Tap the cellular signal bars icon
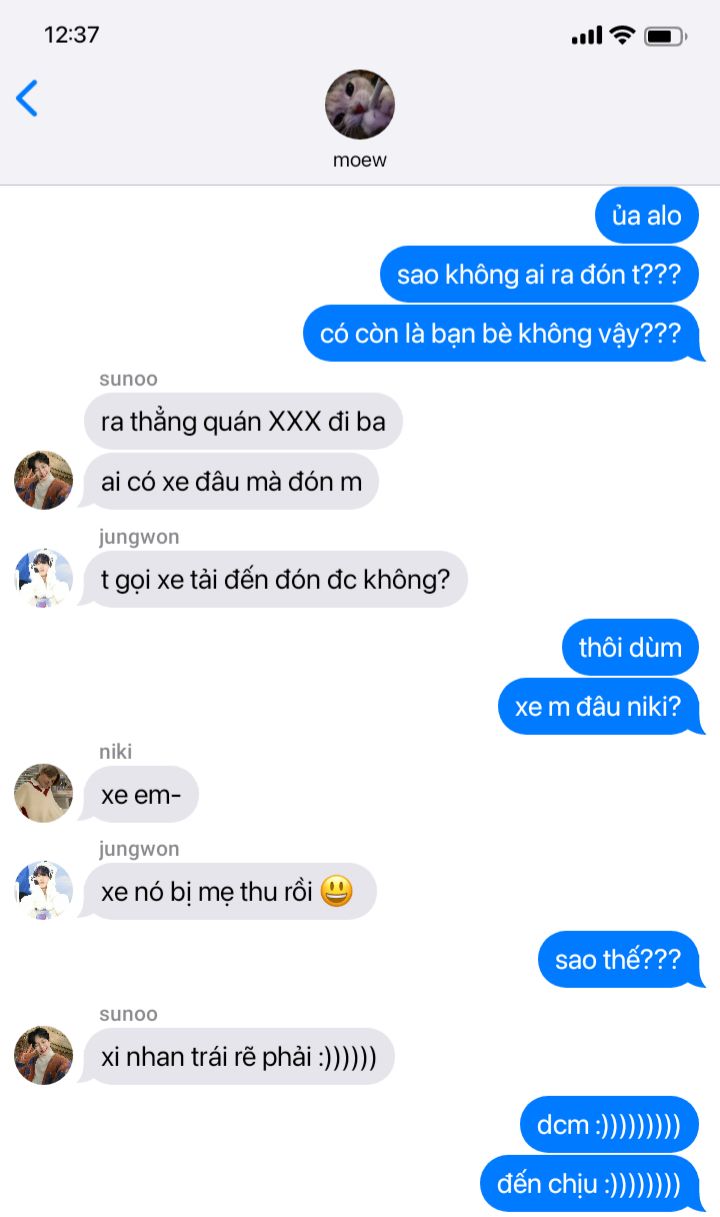 tap(587, 36)
